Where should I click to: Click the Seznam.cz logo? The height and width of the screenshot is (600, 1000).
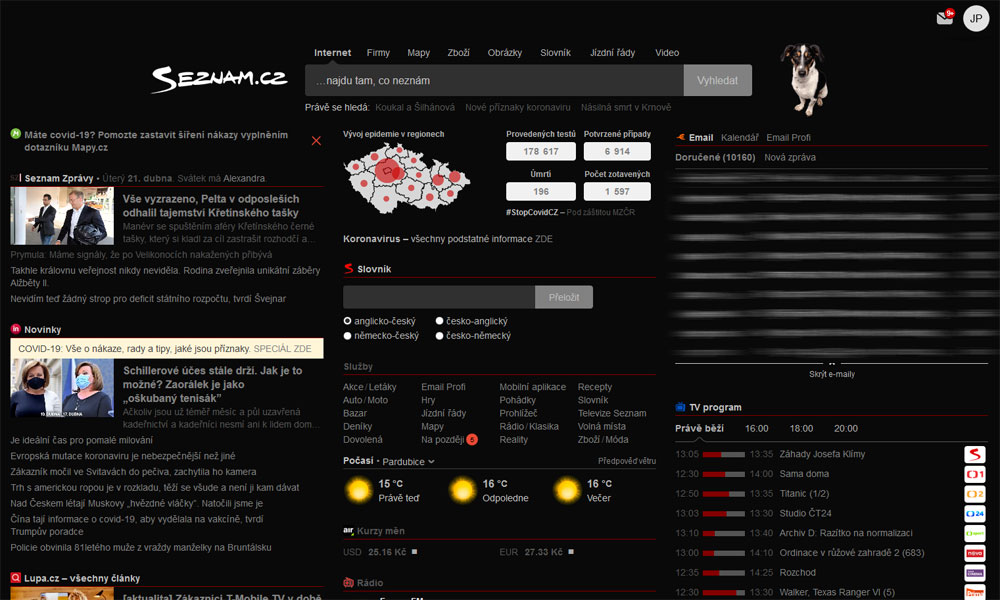(219, 79)
